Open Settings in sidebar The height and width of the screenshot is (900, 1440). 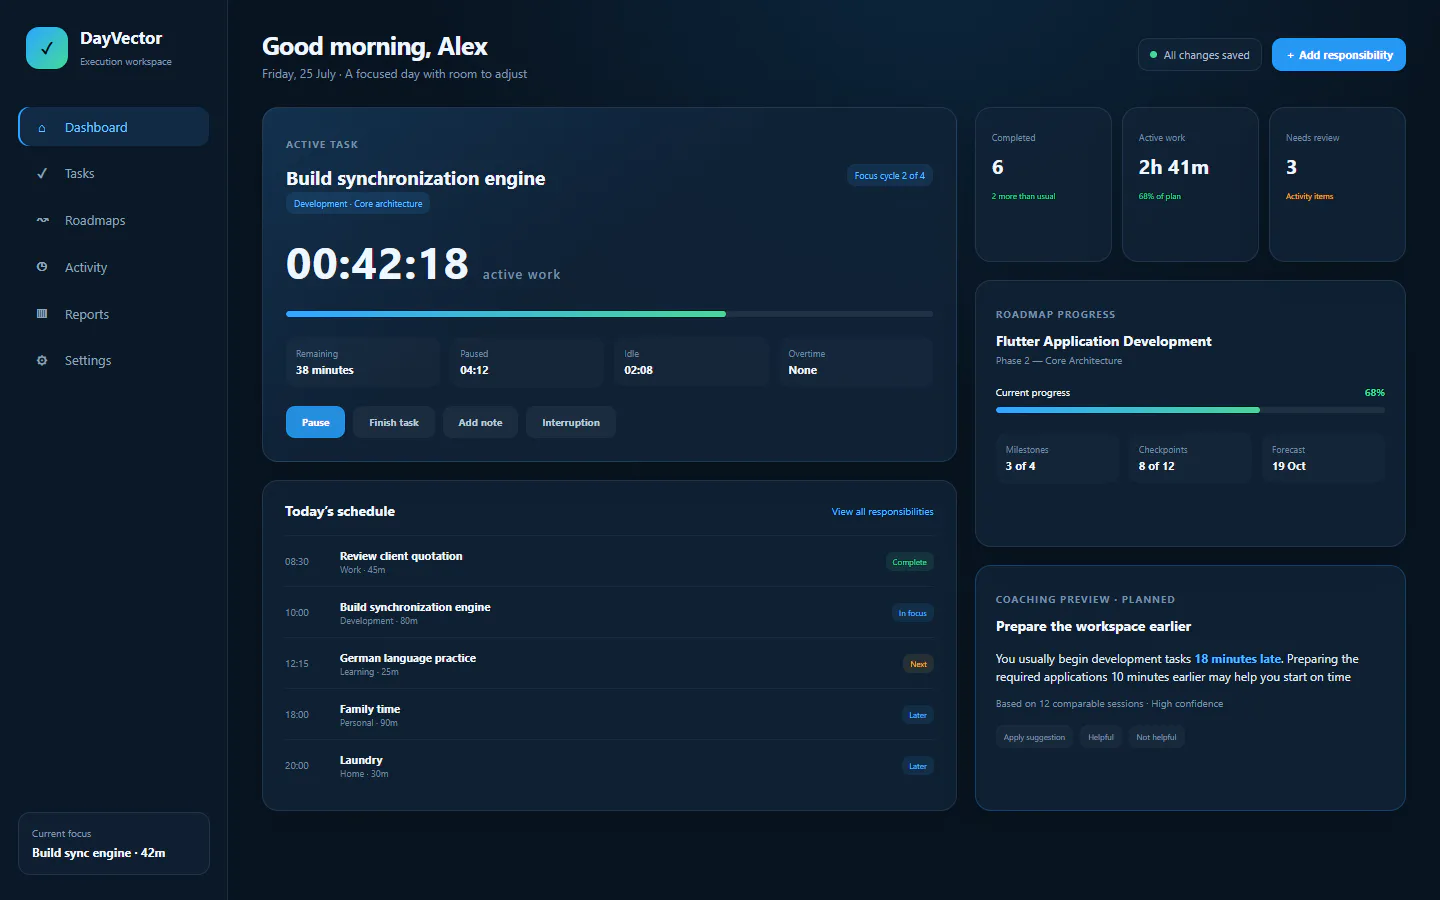point(114,360)
